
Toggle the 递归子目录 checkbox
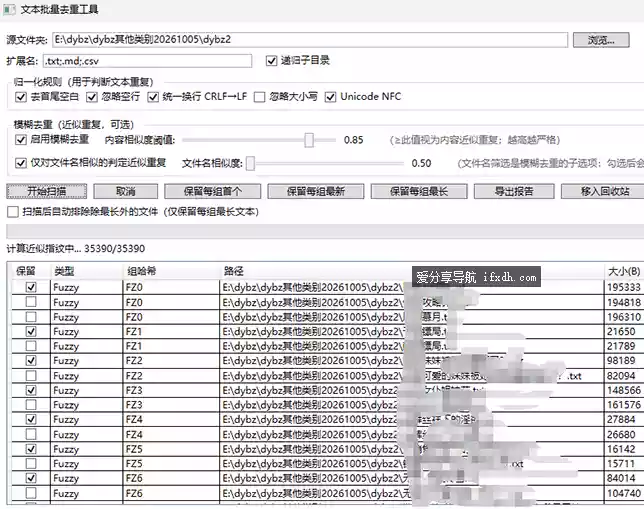click(x=271, y=61)
